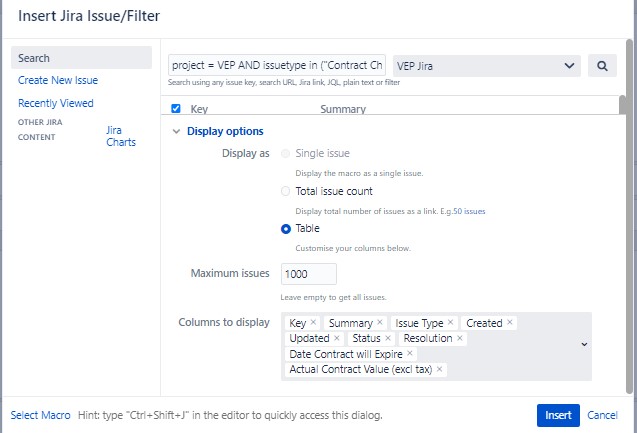Follow the 50 issues example link
Viewport: 637px width, 433px height.
coord(469,211)
